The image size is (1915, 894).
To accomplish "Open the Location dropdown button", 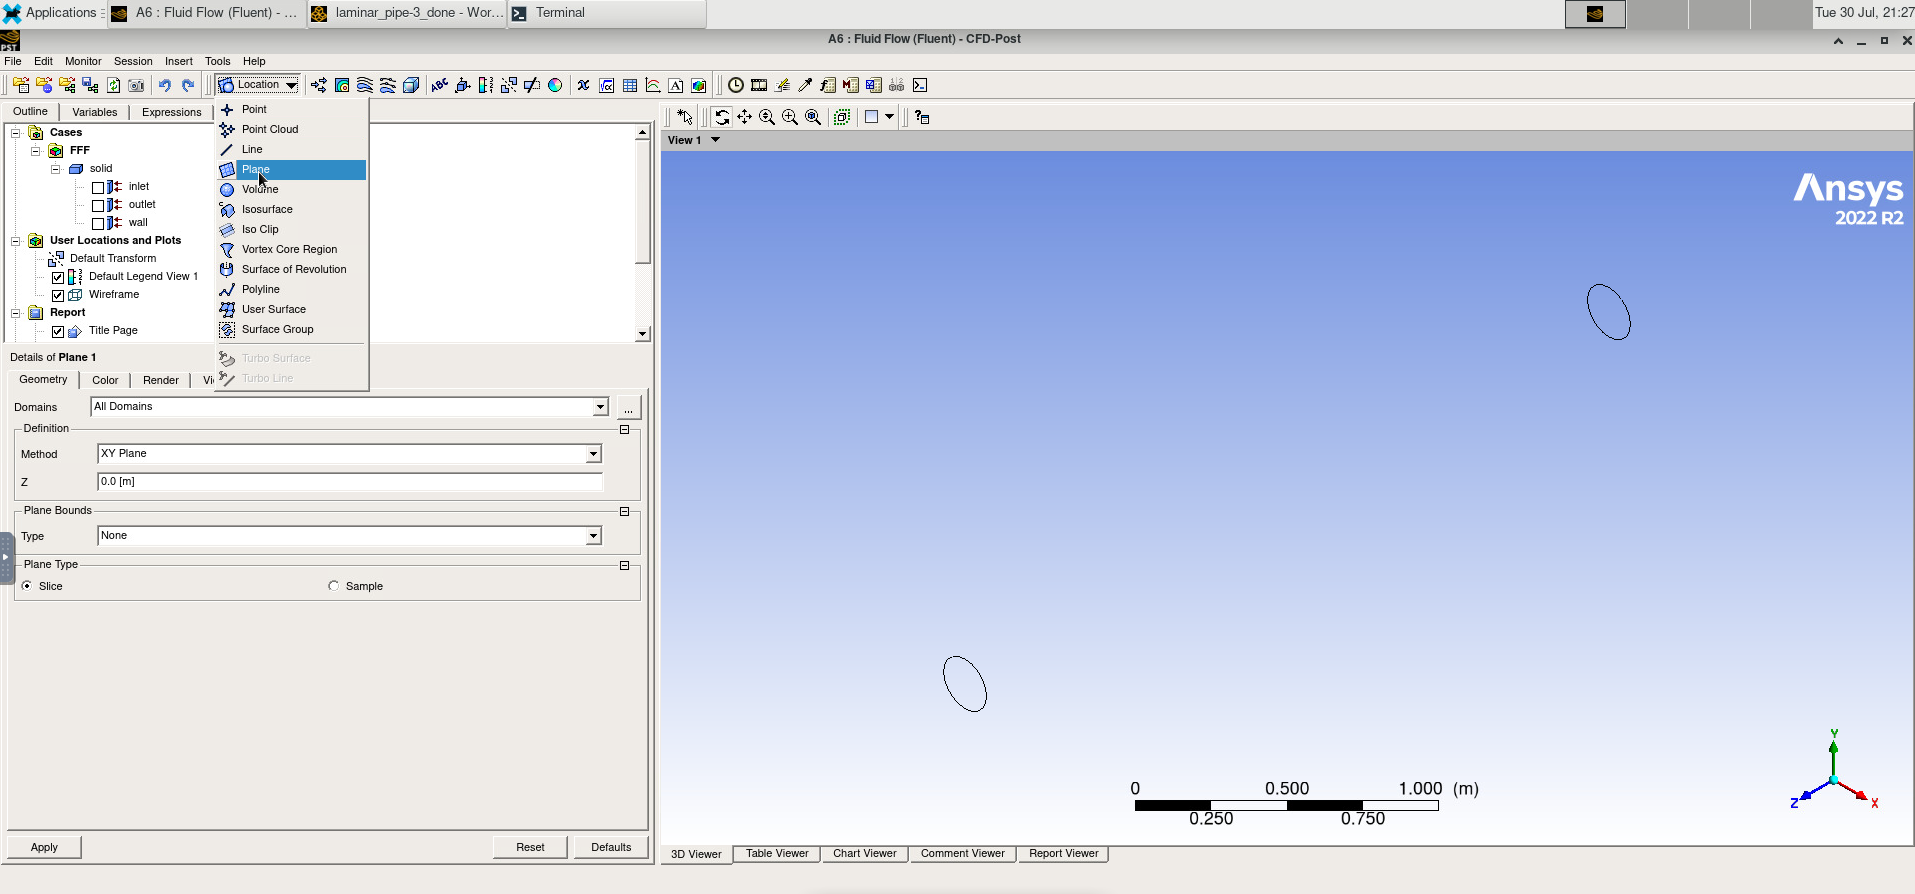I will coord(257,85).
